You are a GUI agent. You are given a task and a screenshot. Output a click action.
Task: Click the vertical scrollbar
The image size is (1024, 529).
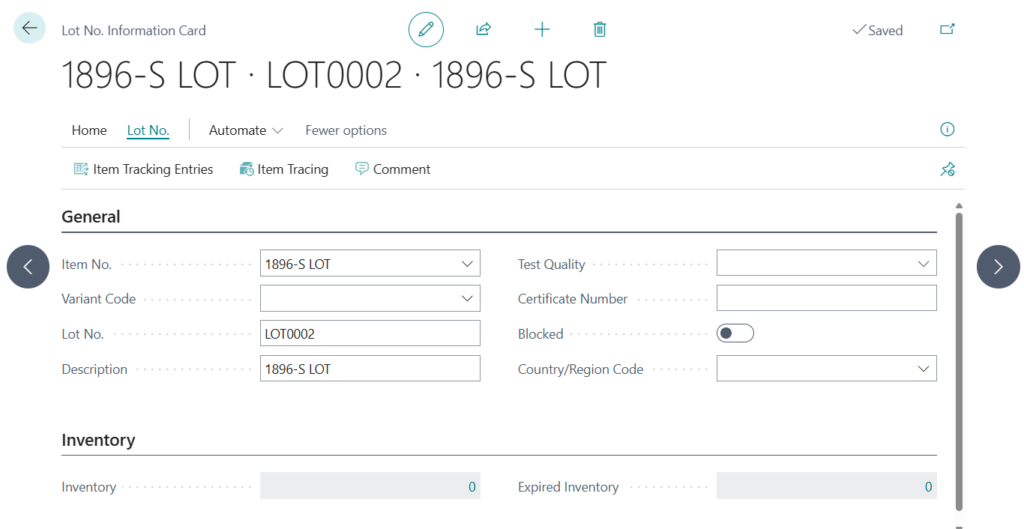pyautogui.click(x=959, y=360)
